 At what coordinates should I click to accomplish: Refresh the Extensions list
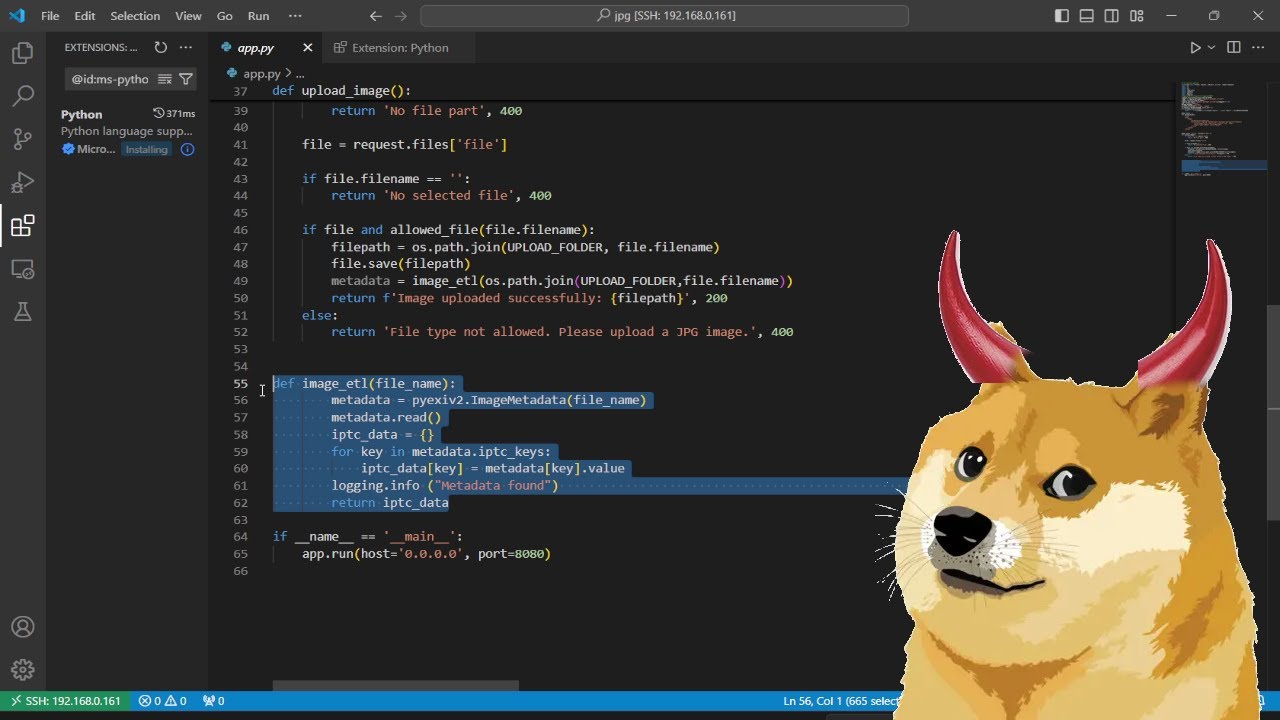(160, 47)
